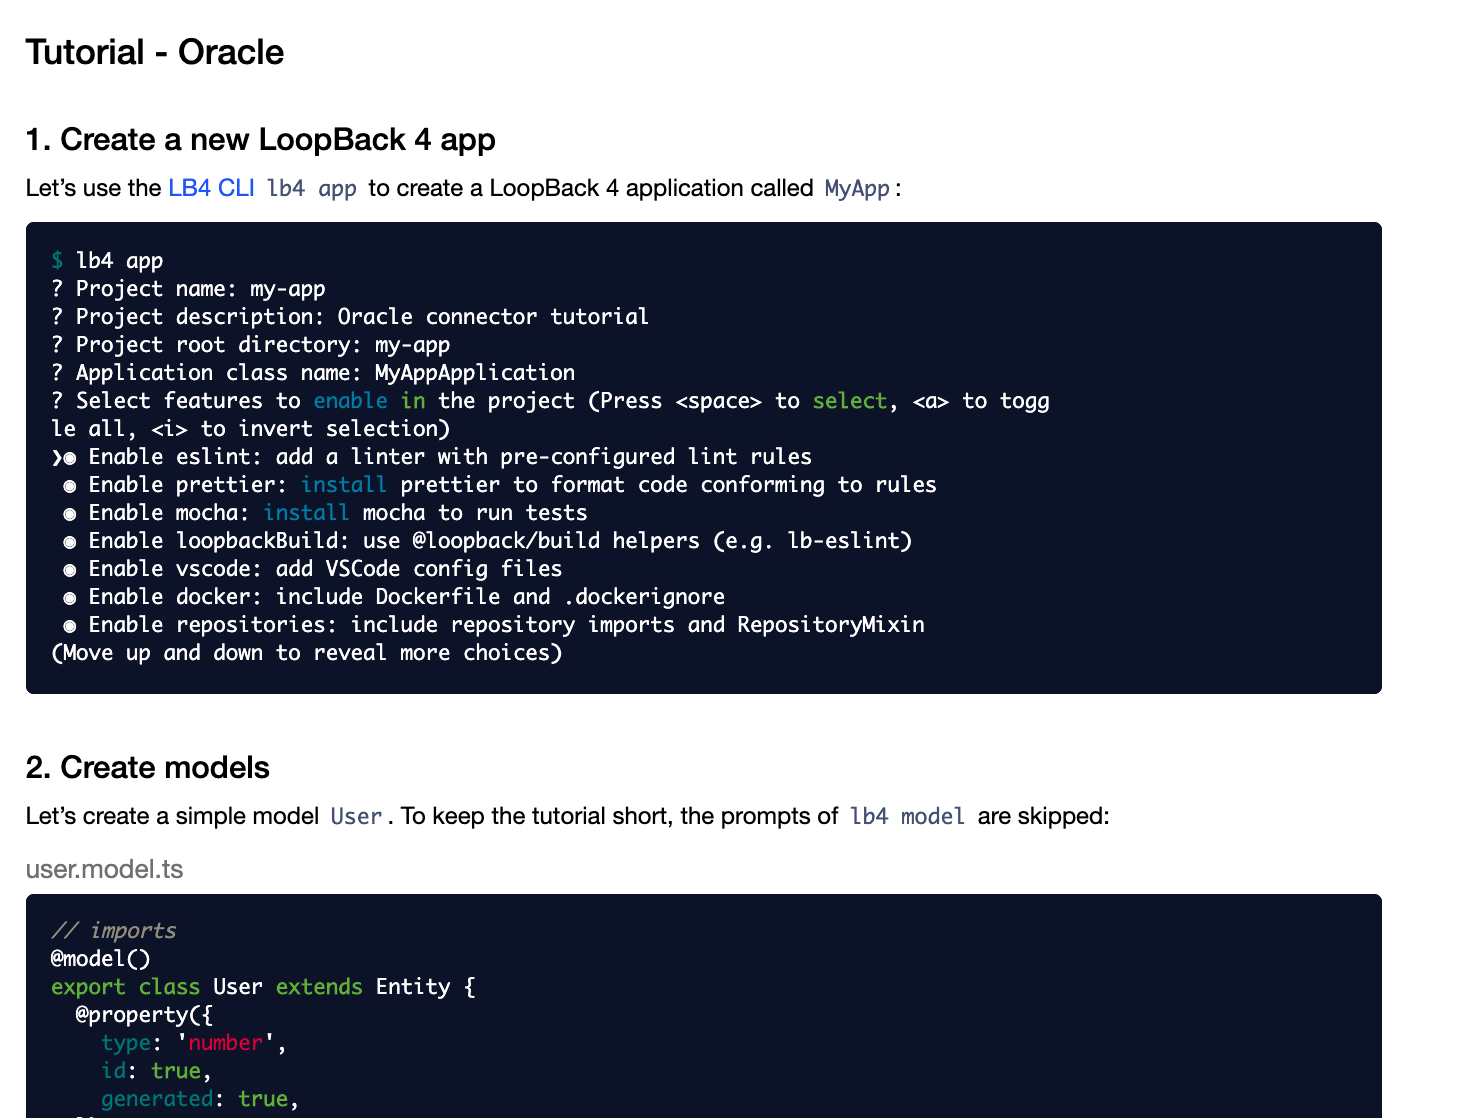Click the 'generated: true,' code line

click(201, 1099)
